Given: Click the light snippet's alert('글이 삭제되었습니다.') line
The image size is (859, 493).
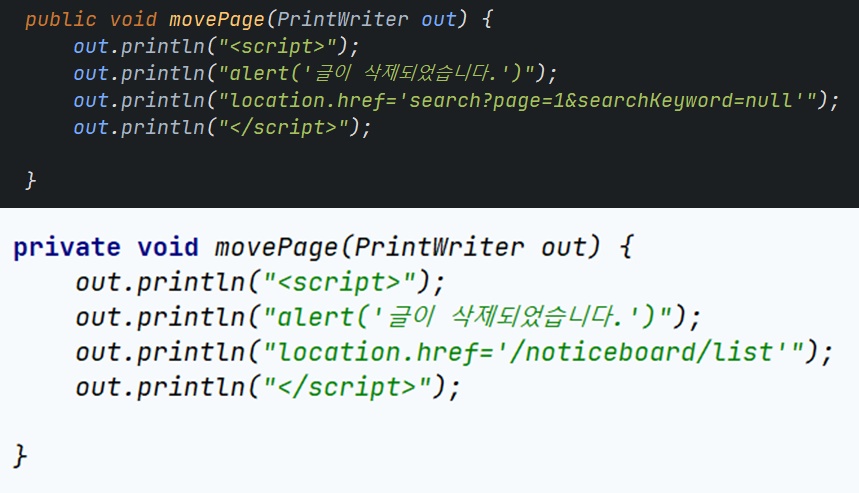Looking at the screenshot, I should [388, 318].
